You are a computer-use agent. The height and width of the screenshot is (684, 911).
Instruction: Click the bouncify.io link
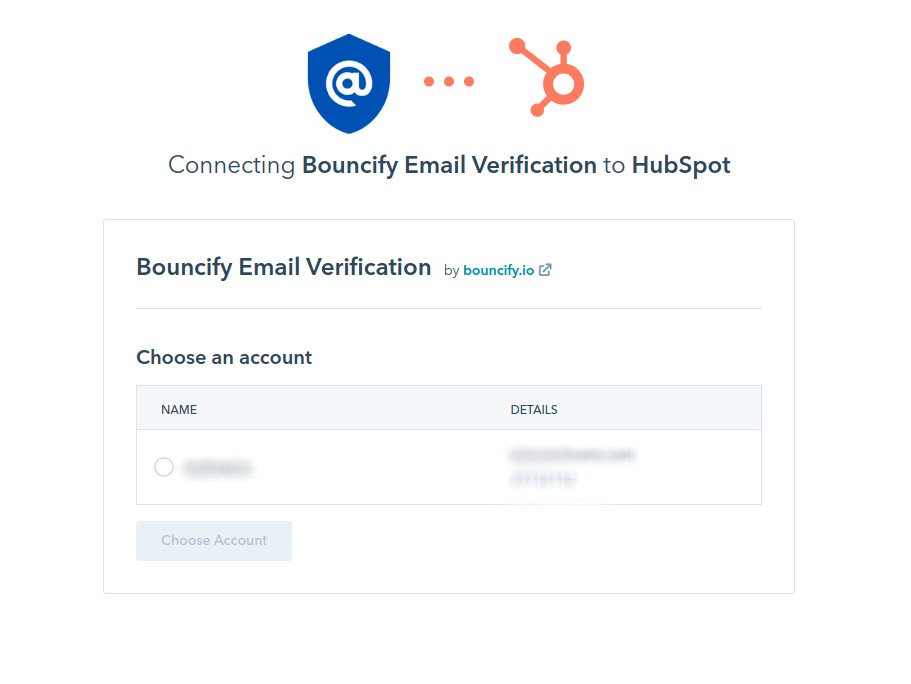tap(498, 270)
